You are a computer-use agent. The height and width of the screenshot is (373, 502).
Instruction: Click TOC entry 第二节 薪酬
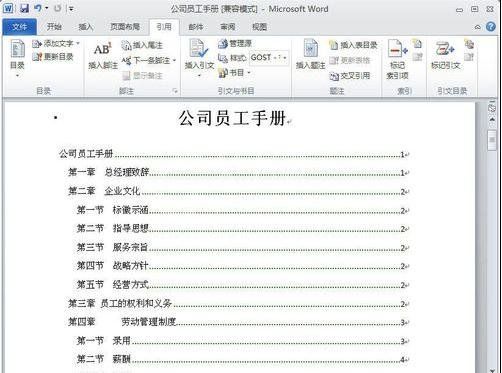[243, 359]
